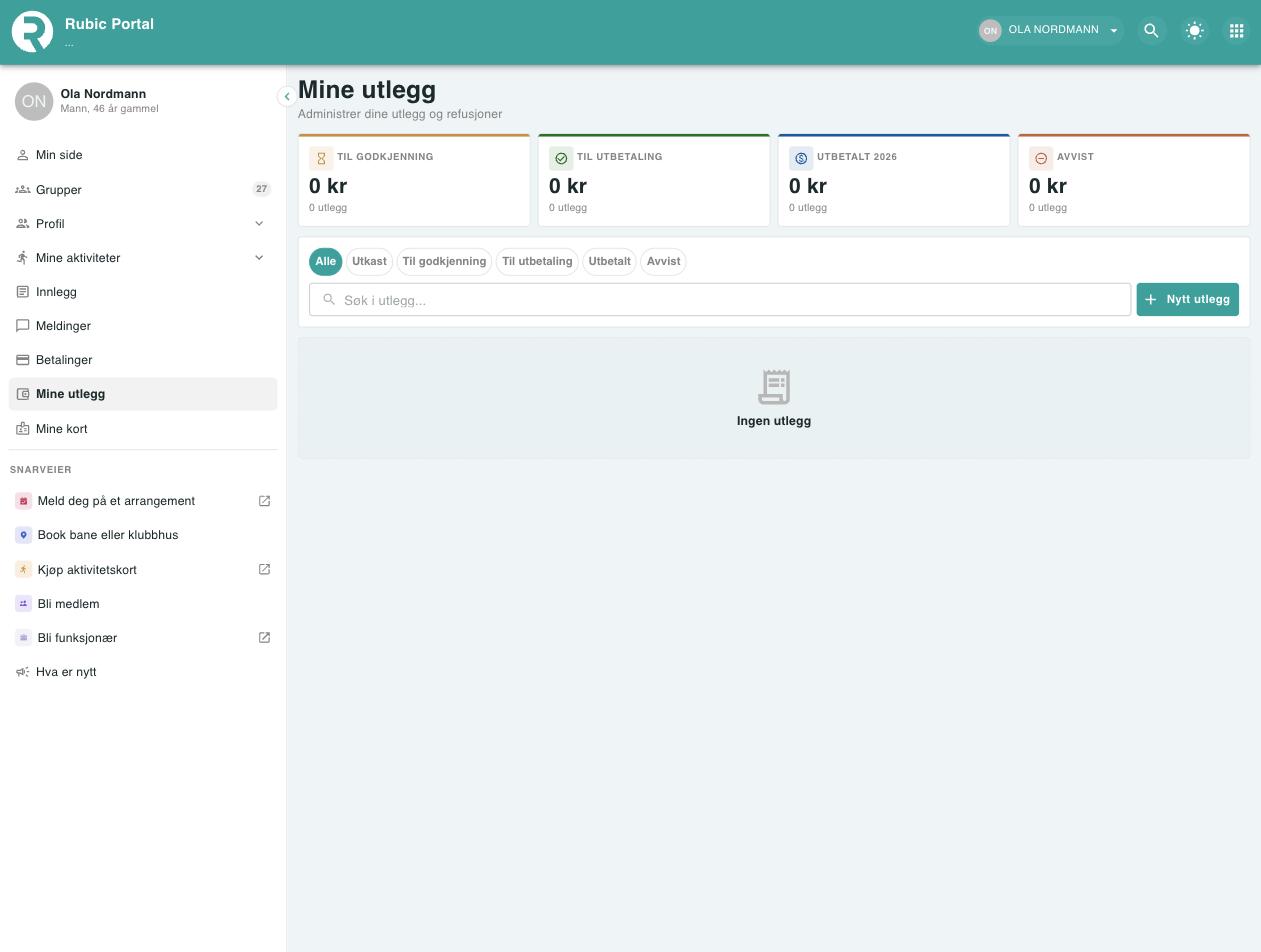Image resolution: width=1261 pixels, height=952 pixels.
Task: Click the calendar icon for Meld deg på et arrangement
Action: (24, 501)
